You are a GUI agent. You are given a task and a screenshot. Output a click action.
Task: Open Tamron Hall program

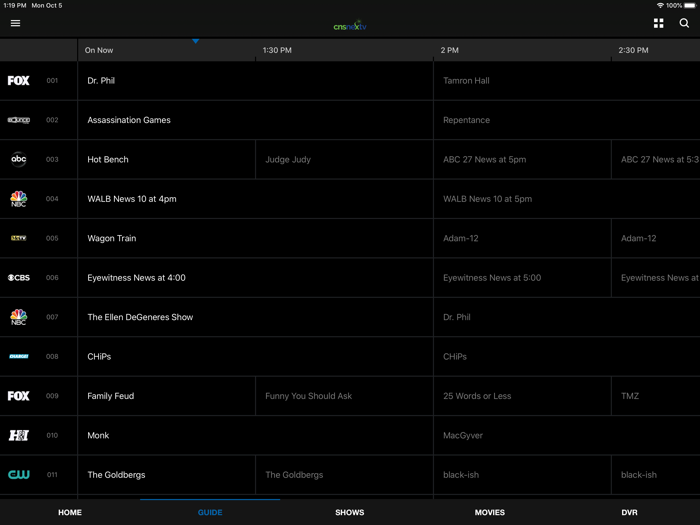[x=567, y=81]
